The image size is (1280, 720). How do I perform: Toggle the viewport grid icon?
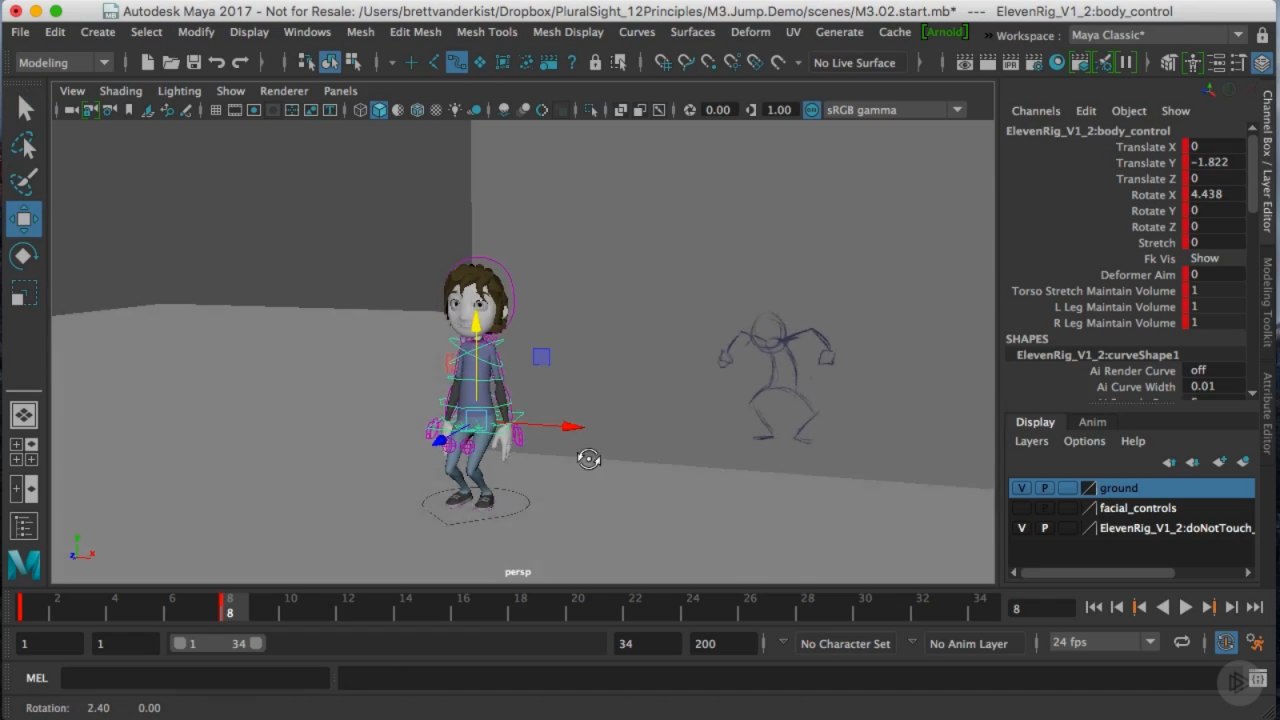(x=215, y=110)
